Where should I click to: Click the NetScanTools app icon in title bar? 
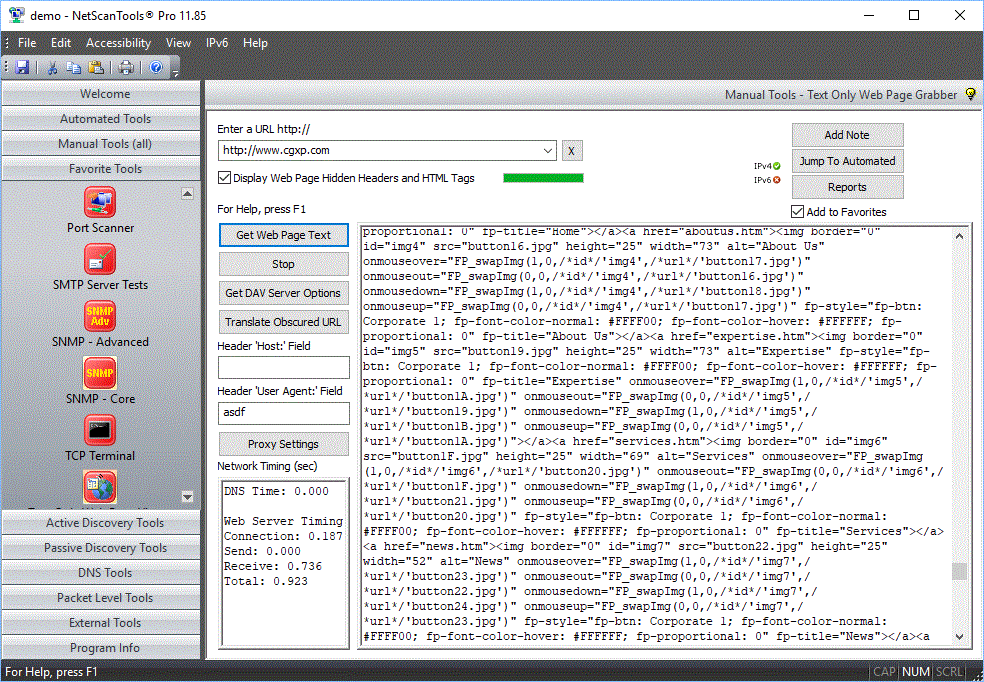(x=16, y=15)
